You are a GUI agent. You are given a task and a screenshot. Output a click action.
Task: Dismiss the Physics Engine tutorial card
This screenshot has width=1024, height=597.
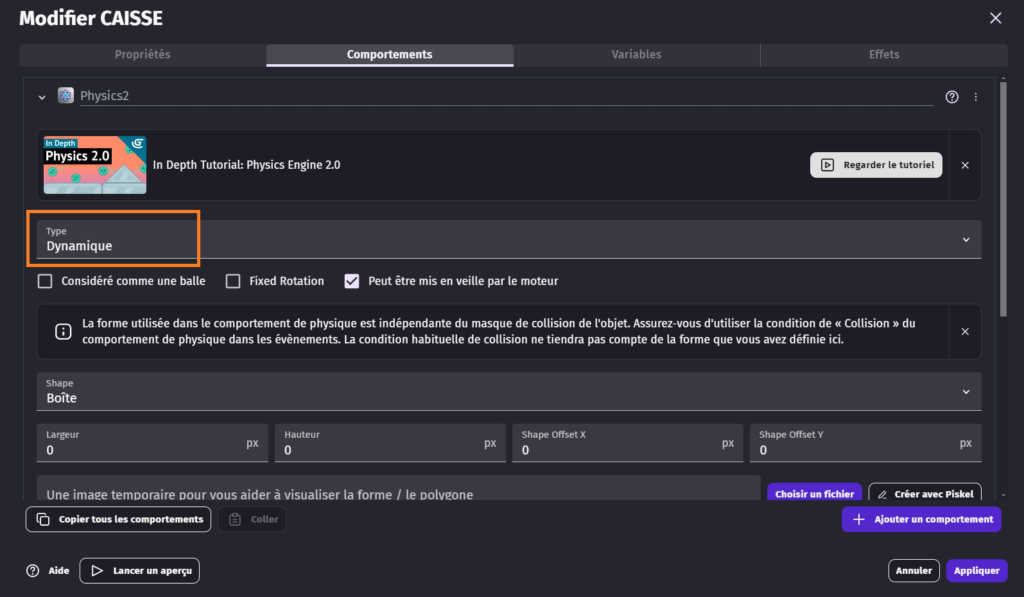click(x=965, y=165)
